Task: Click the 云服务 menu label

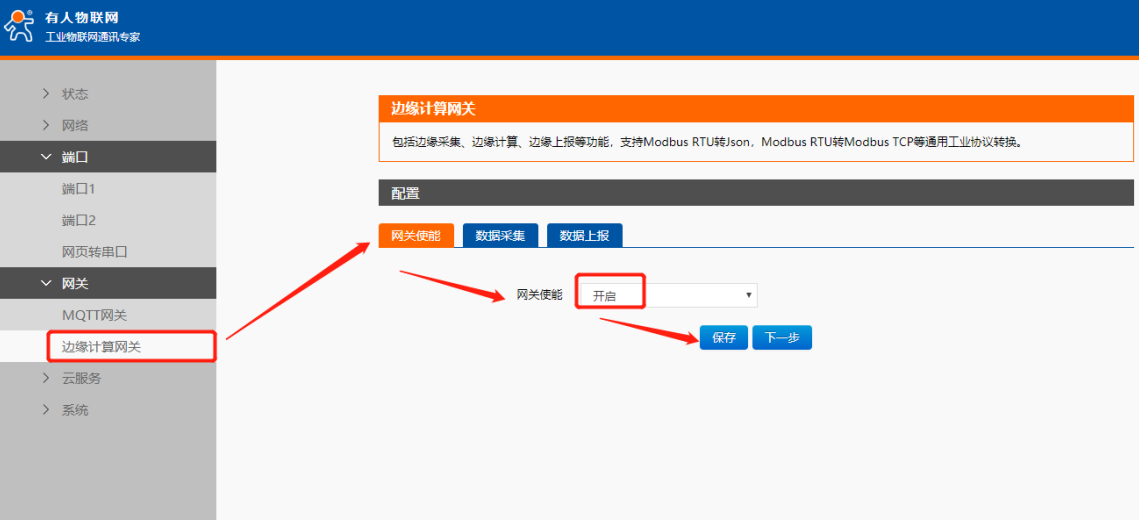Action: point(81,379)
